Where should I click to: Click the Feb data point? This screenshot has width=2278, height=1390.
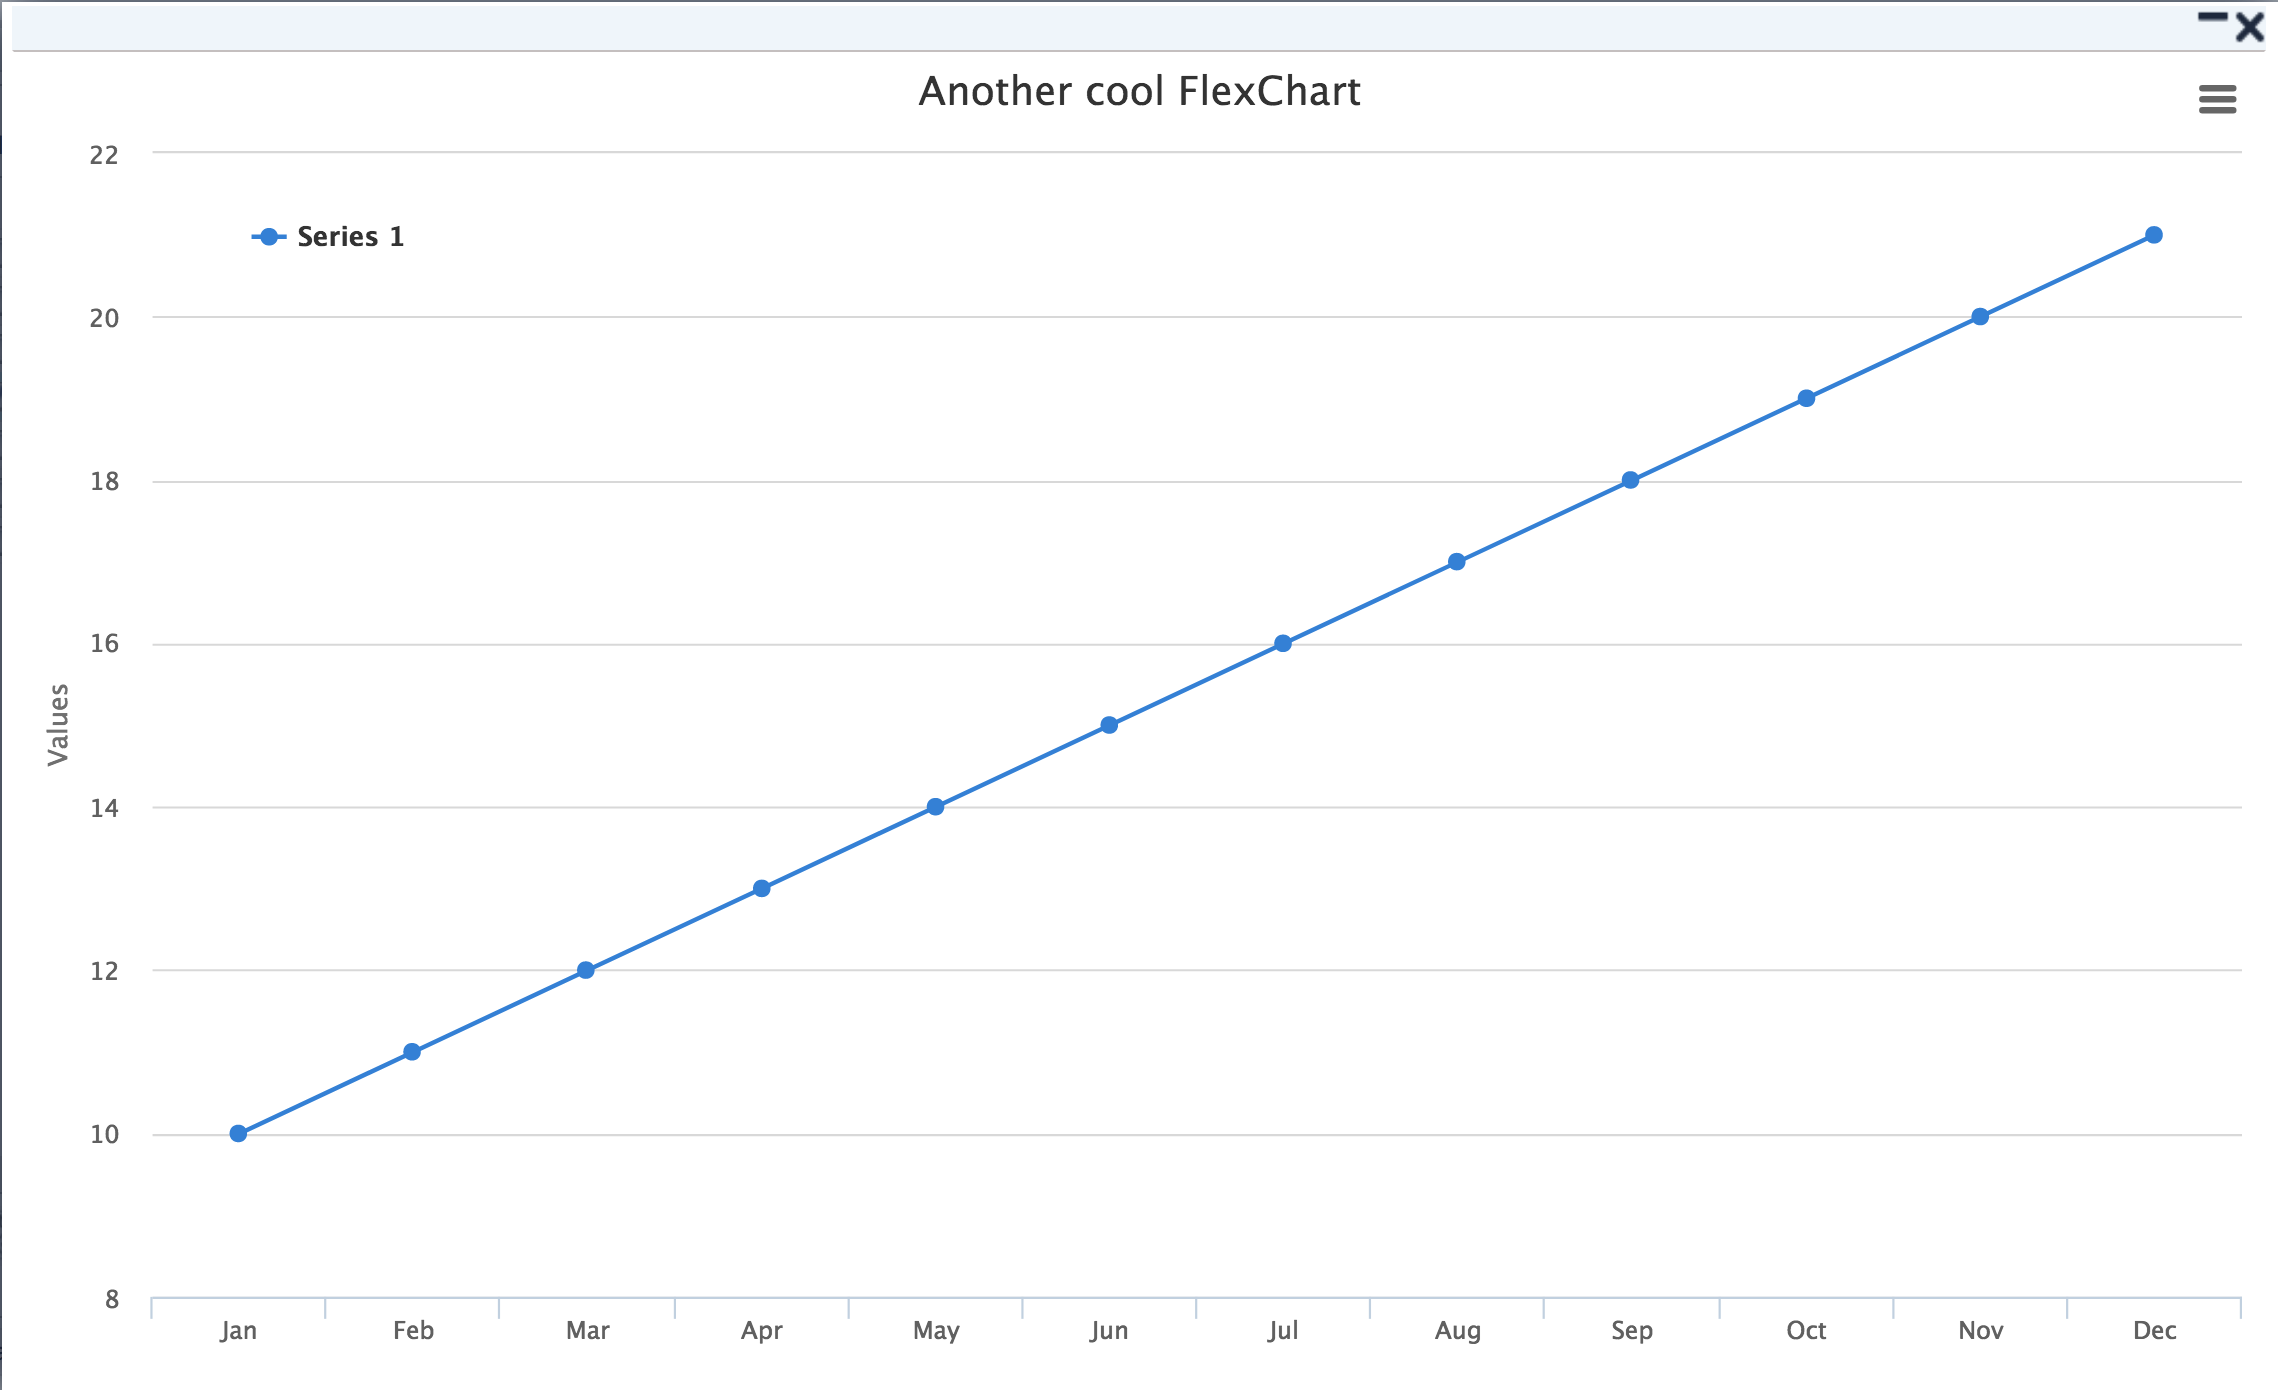tap(412, 1051)
